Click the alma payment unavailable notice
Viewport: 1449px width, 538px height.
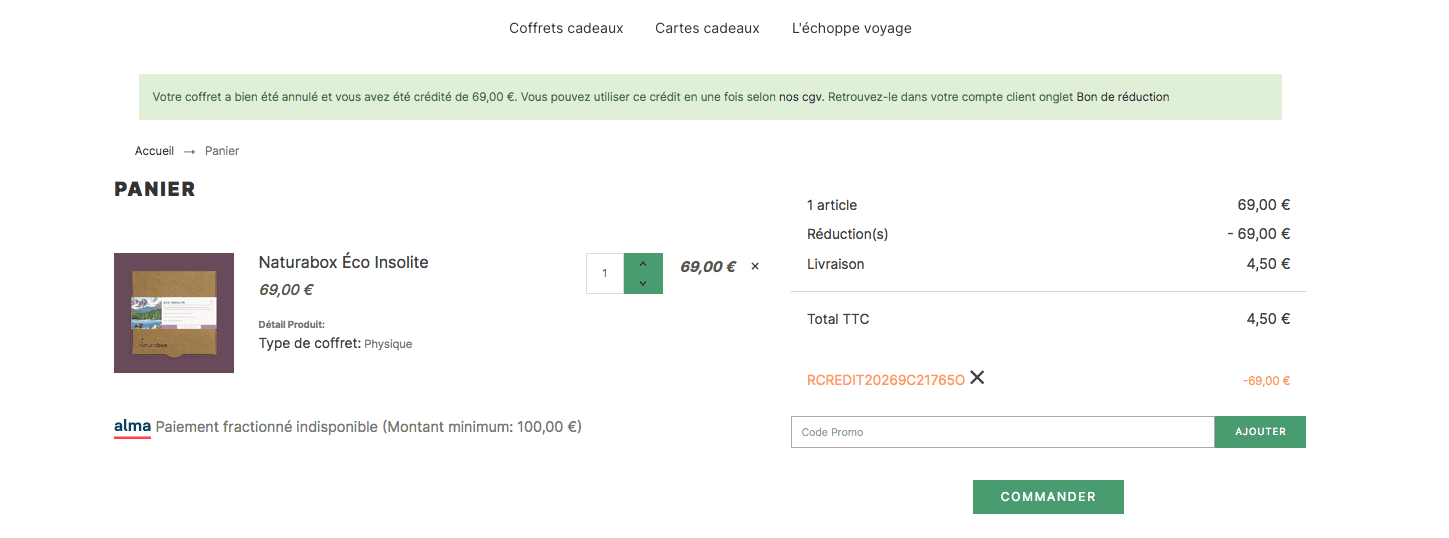[x=368, y=427]
